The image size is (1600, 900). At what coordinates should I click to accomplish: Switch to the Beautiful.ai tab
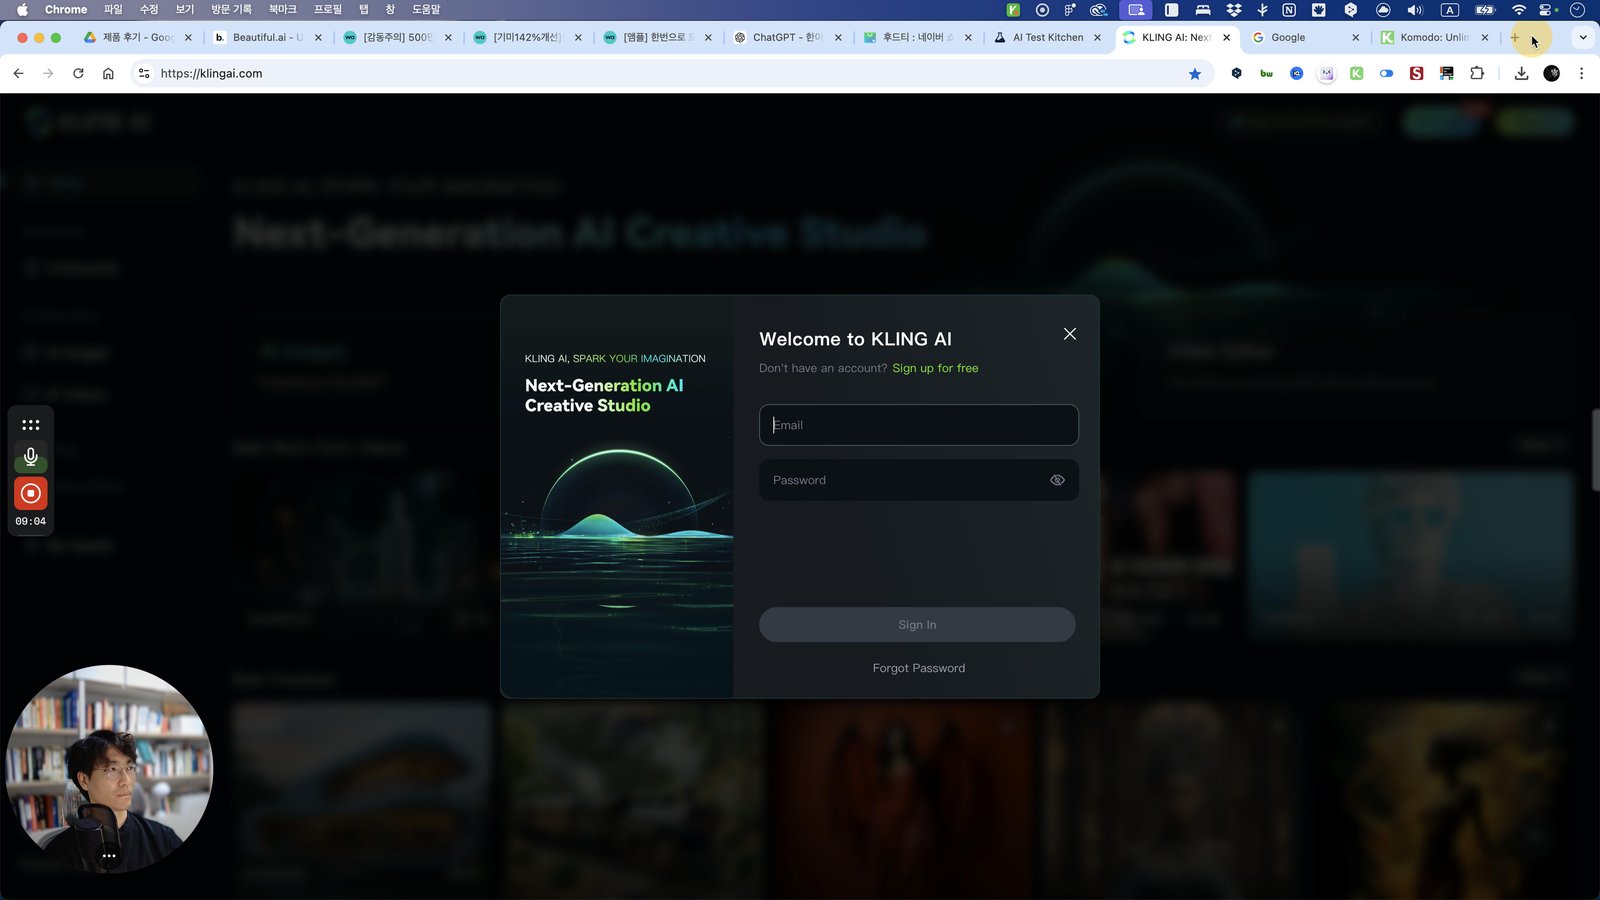coord(268,37)
